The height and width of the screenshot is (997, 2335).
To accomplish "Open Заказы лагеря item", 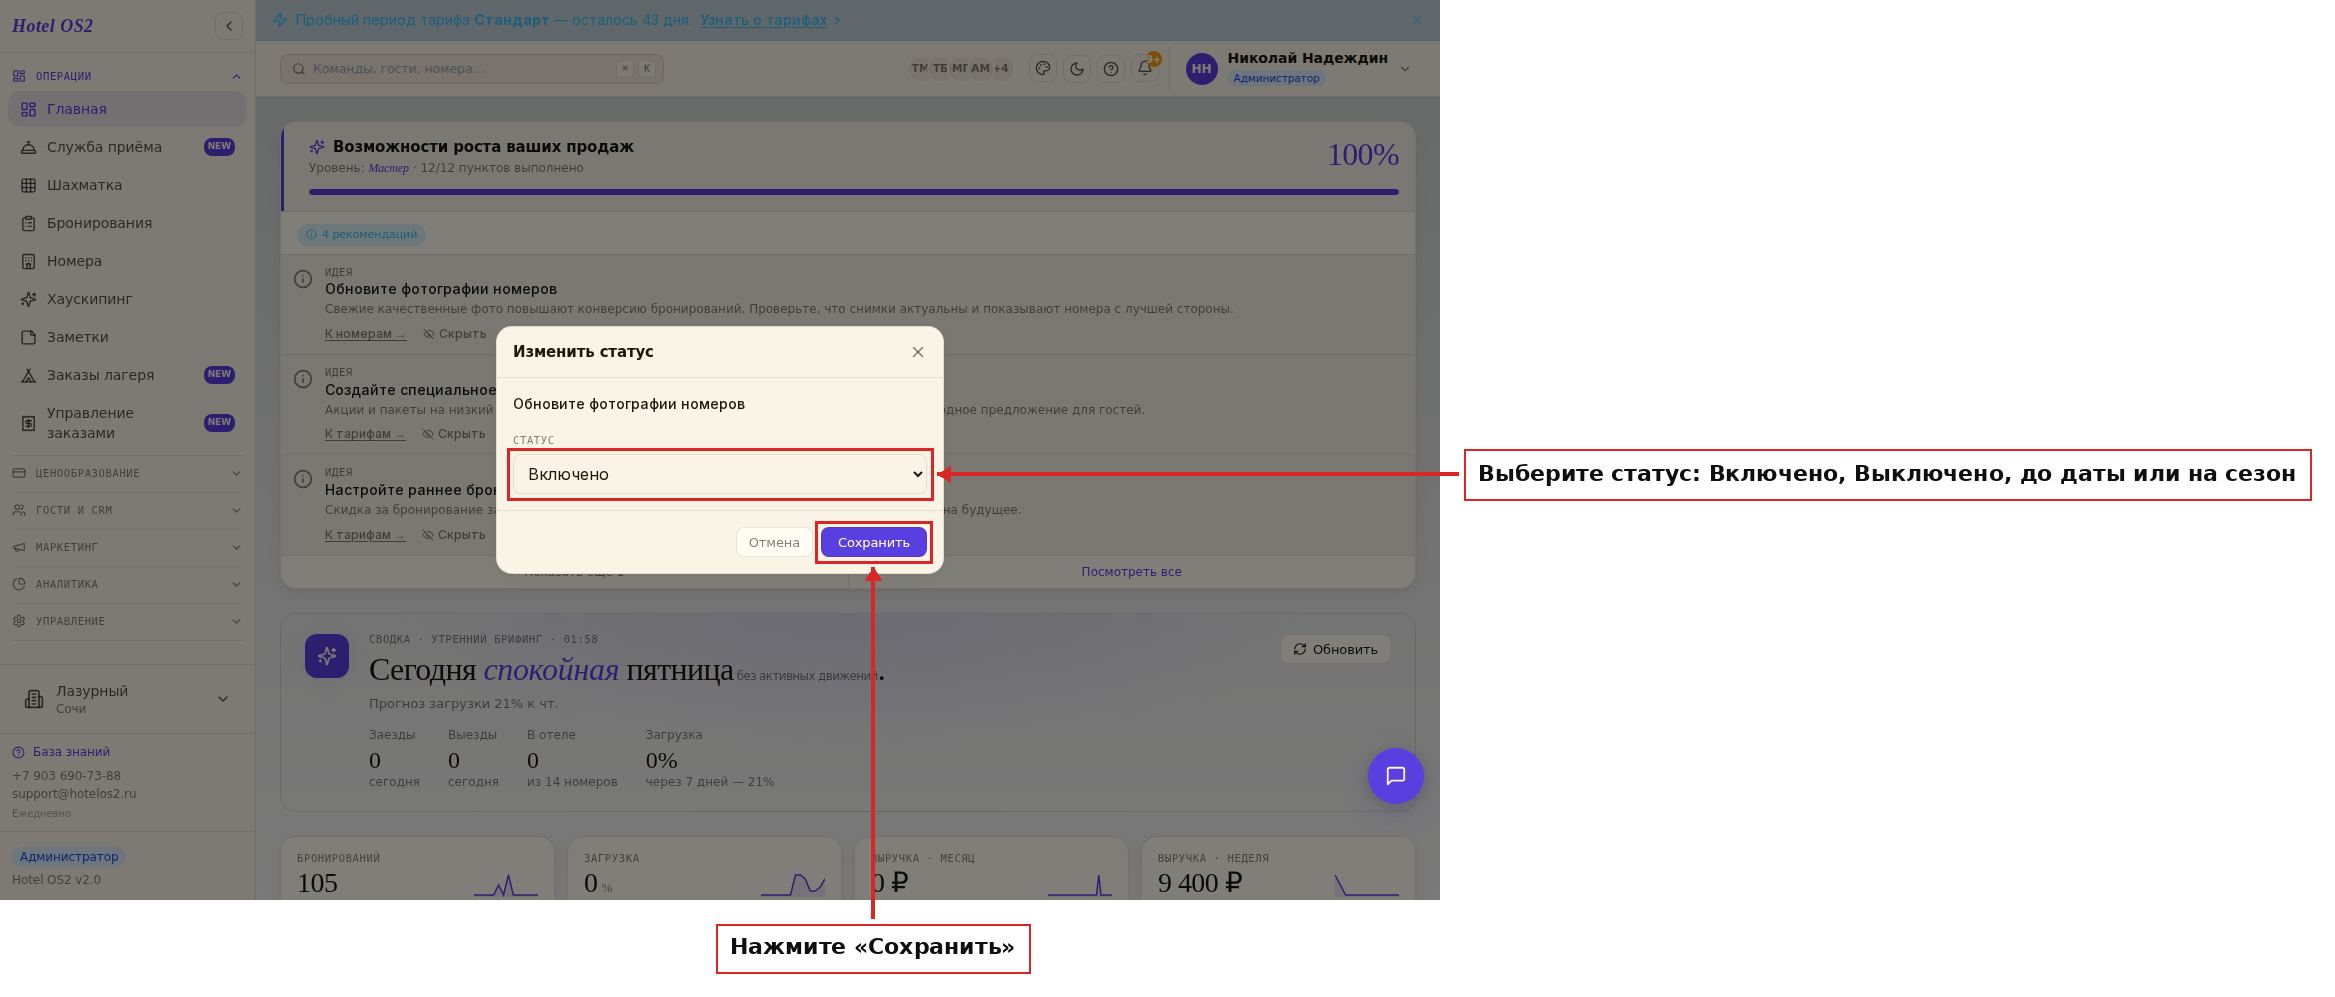I will pyautogui.click(x=127, y=375).
